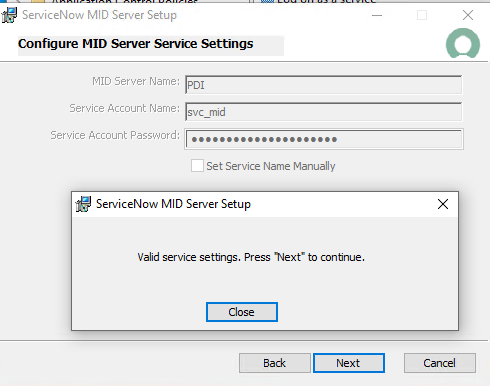Click the green ServiceNow logo
This screenshot has width=490, height=386.
[x=463, y=44]
